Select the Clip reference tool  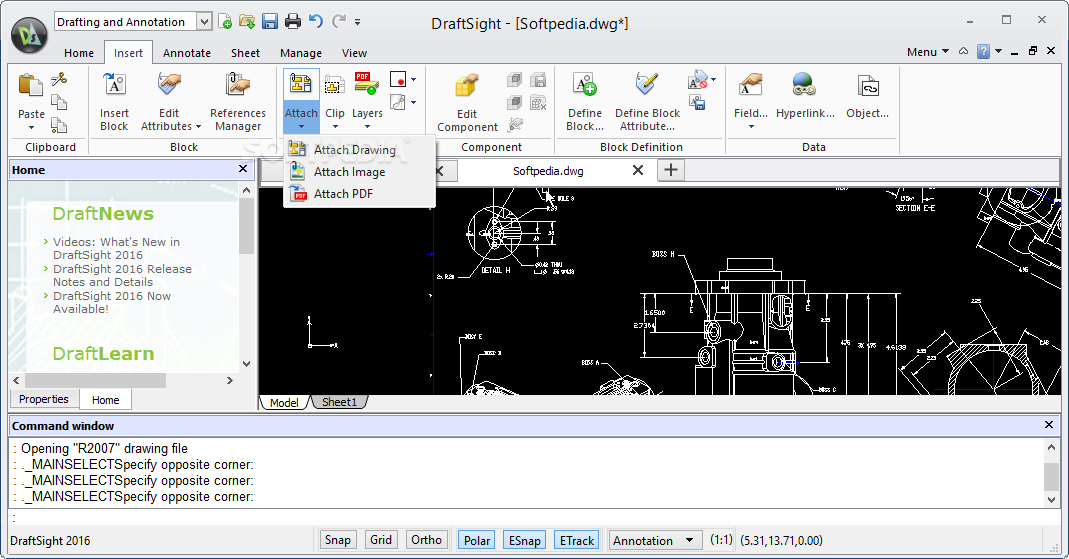[334, 86]
